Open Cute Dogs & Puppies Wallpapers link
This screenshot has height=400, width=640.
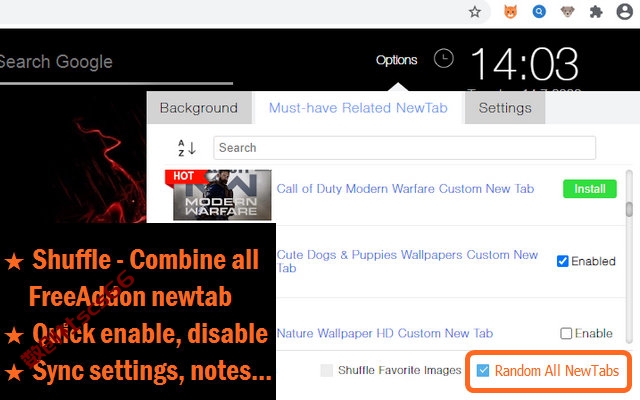(407, 261)
